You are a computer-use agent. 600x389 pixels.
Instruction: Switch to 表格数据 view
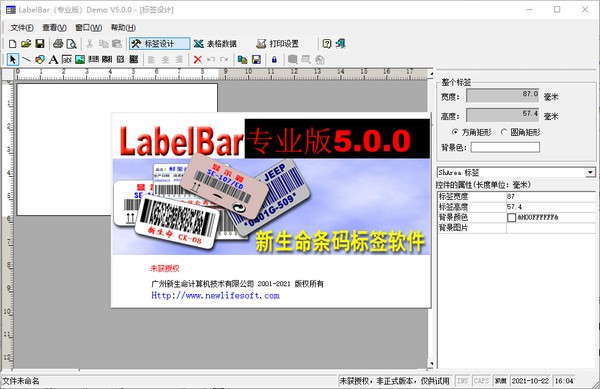coord(215,44)
